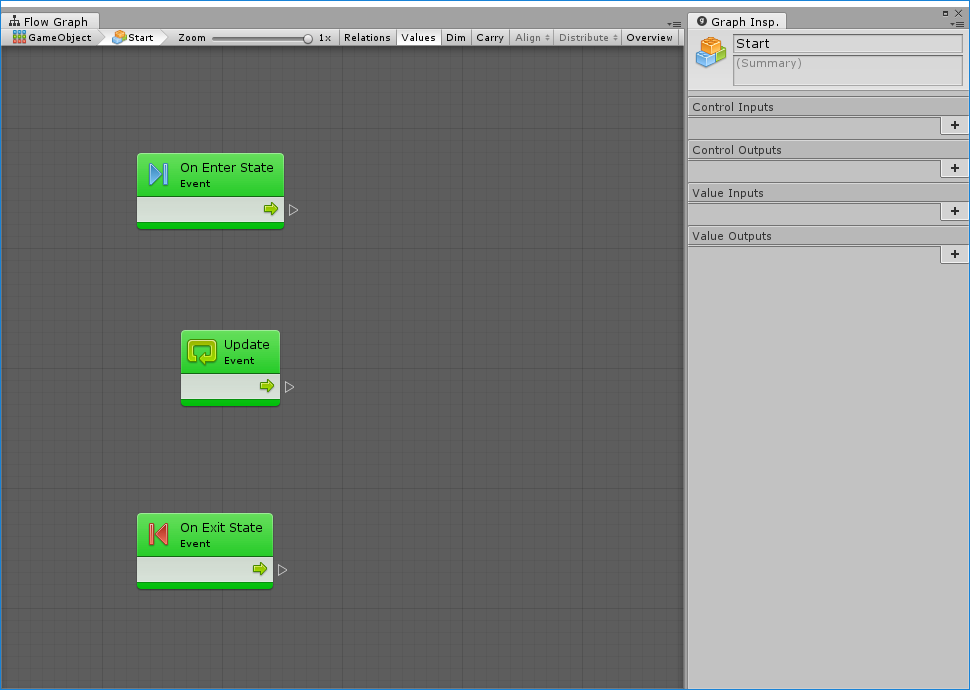Open the Distribute dropdown
Image resolution: width=970 pixels, height=690 pixels.
[587, 38]
